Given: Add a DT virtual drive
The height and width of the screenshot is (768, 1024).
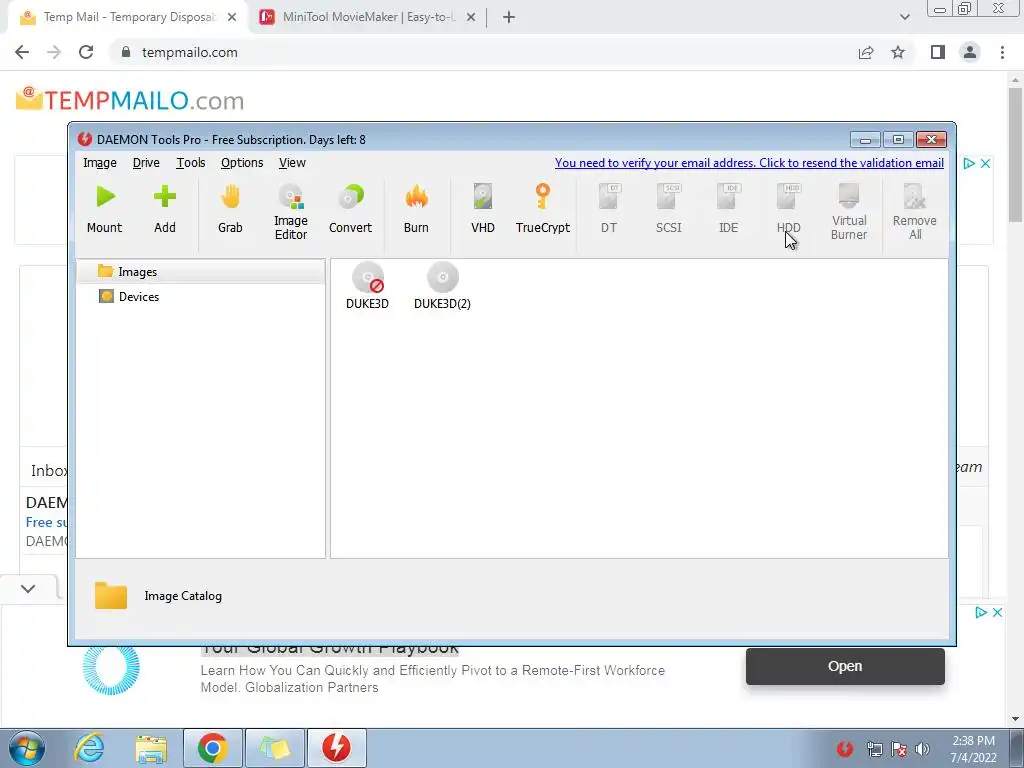Looking at the screenshot, I should pyautogui.click(x=609, y=208).
